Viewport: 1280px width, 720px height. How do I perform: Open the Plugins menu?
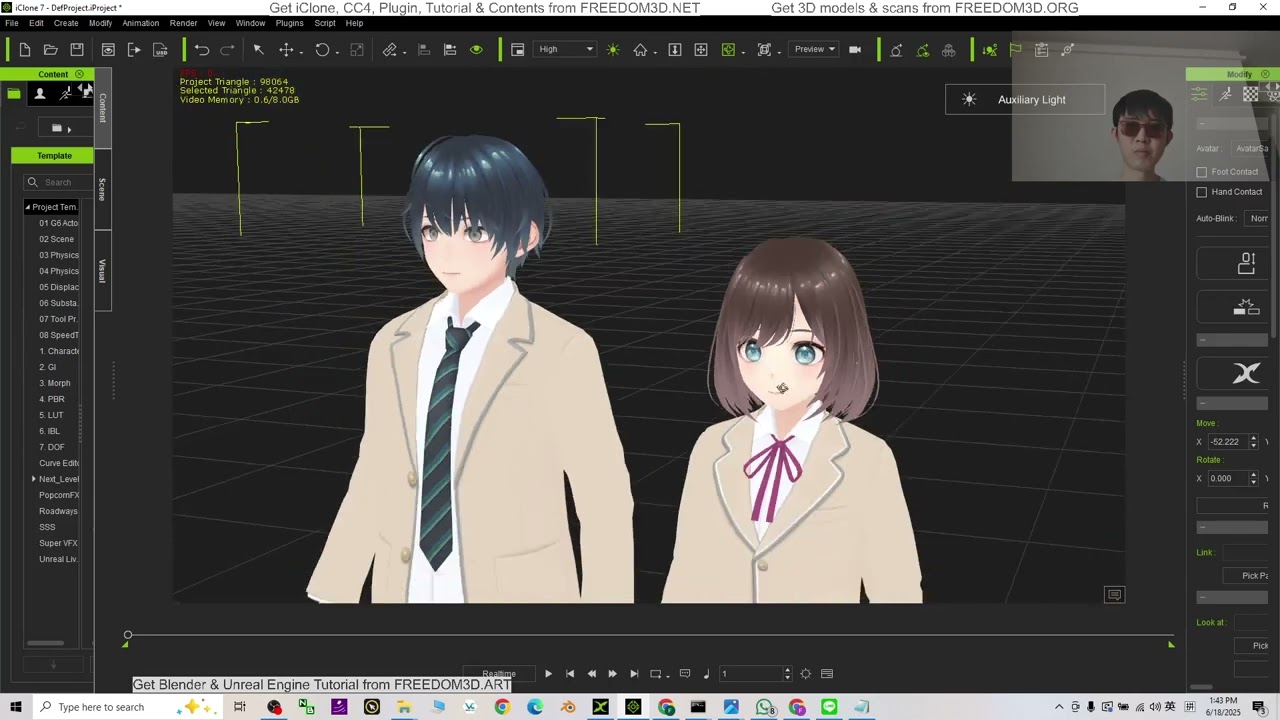(289, 23)
